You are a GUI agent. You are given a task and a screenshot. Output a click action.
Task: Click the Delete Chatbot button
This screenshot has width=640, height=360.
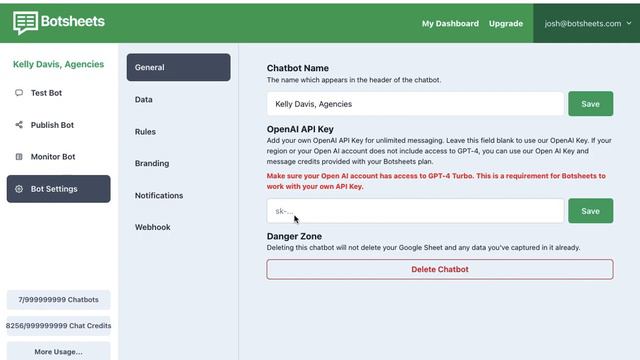[x=440, y=269]
